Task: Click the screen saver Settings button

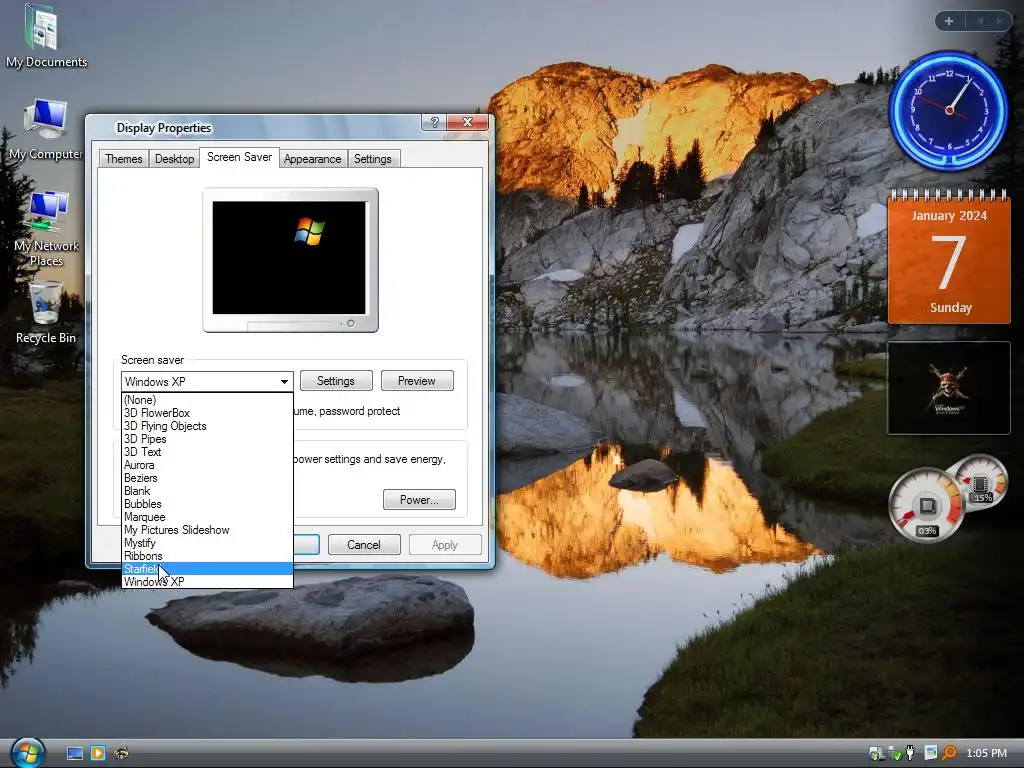Action: tap(336, 381)
